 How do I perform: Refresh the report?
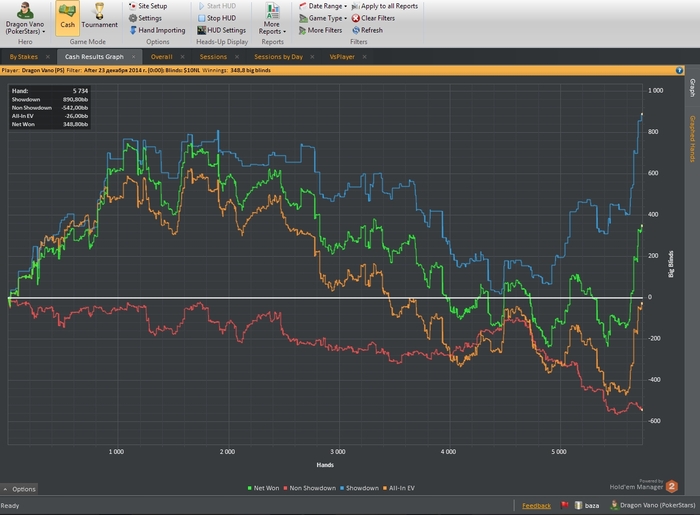point(367,30)
